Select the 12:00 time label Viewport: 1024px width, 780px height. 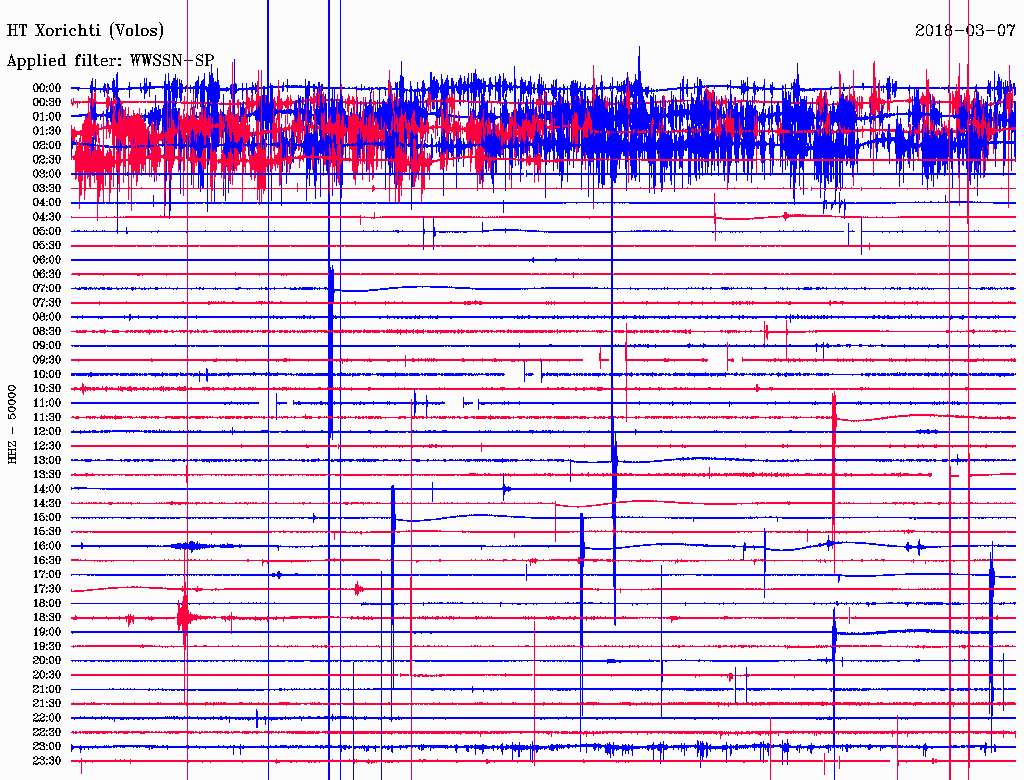[47, 432]
